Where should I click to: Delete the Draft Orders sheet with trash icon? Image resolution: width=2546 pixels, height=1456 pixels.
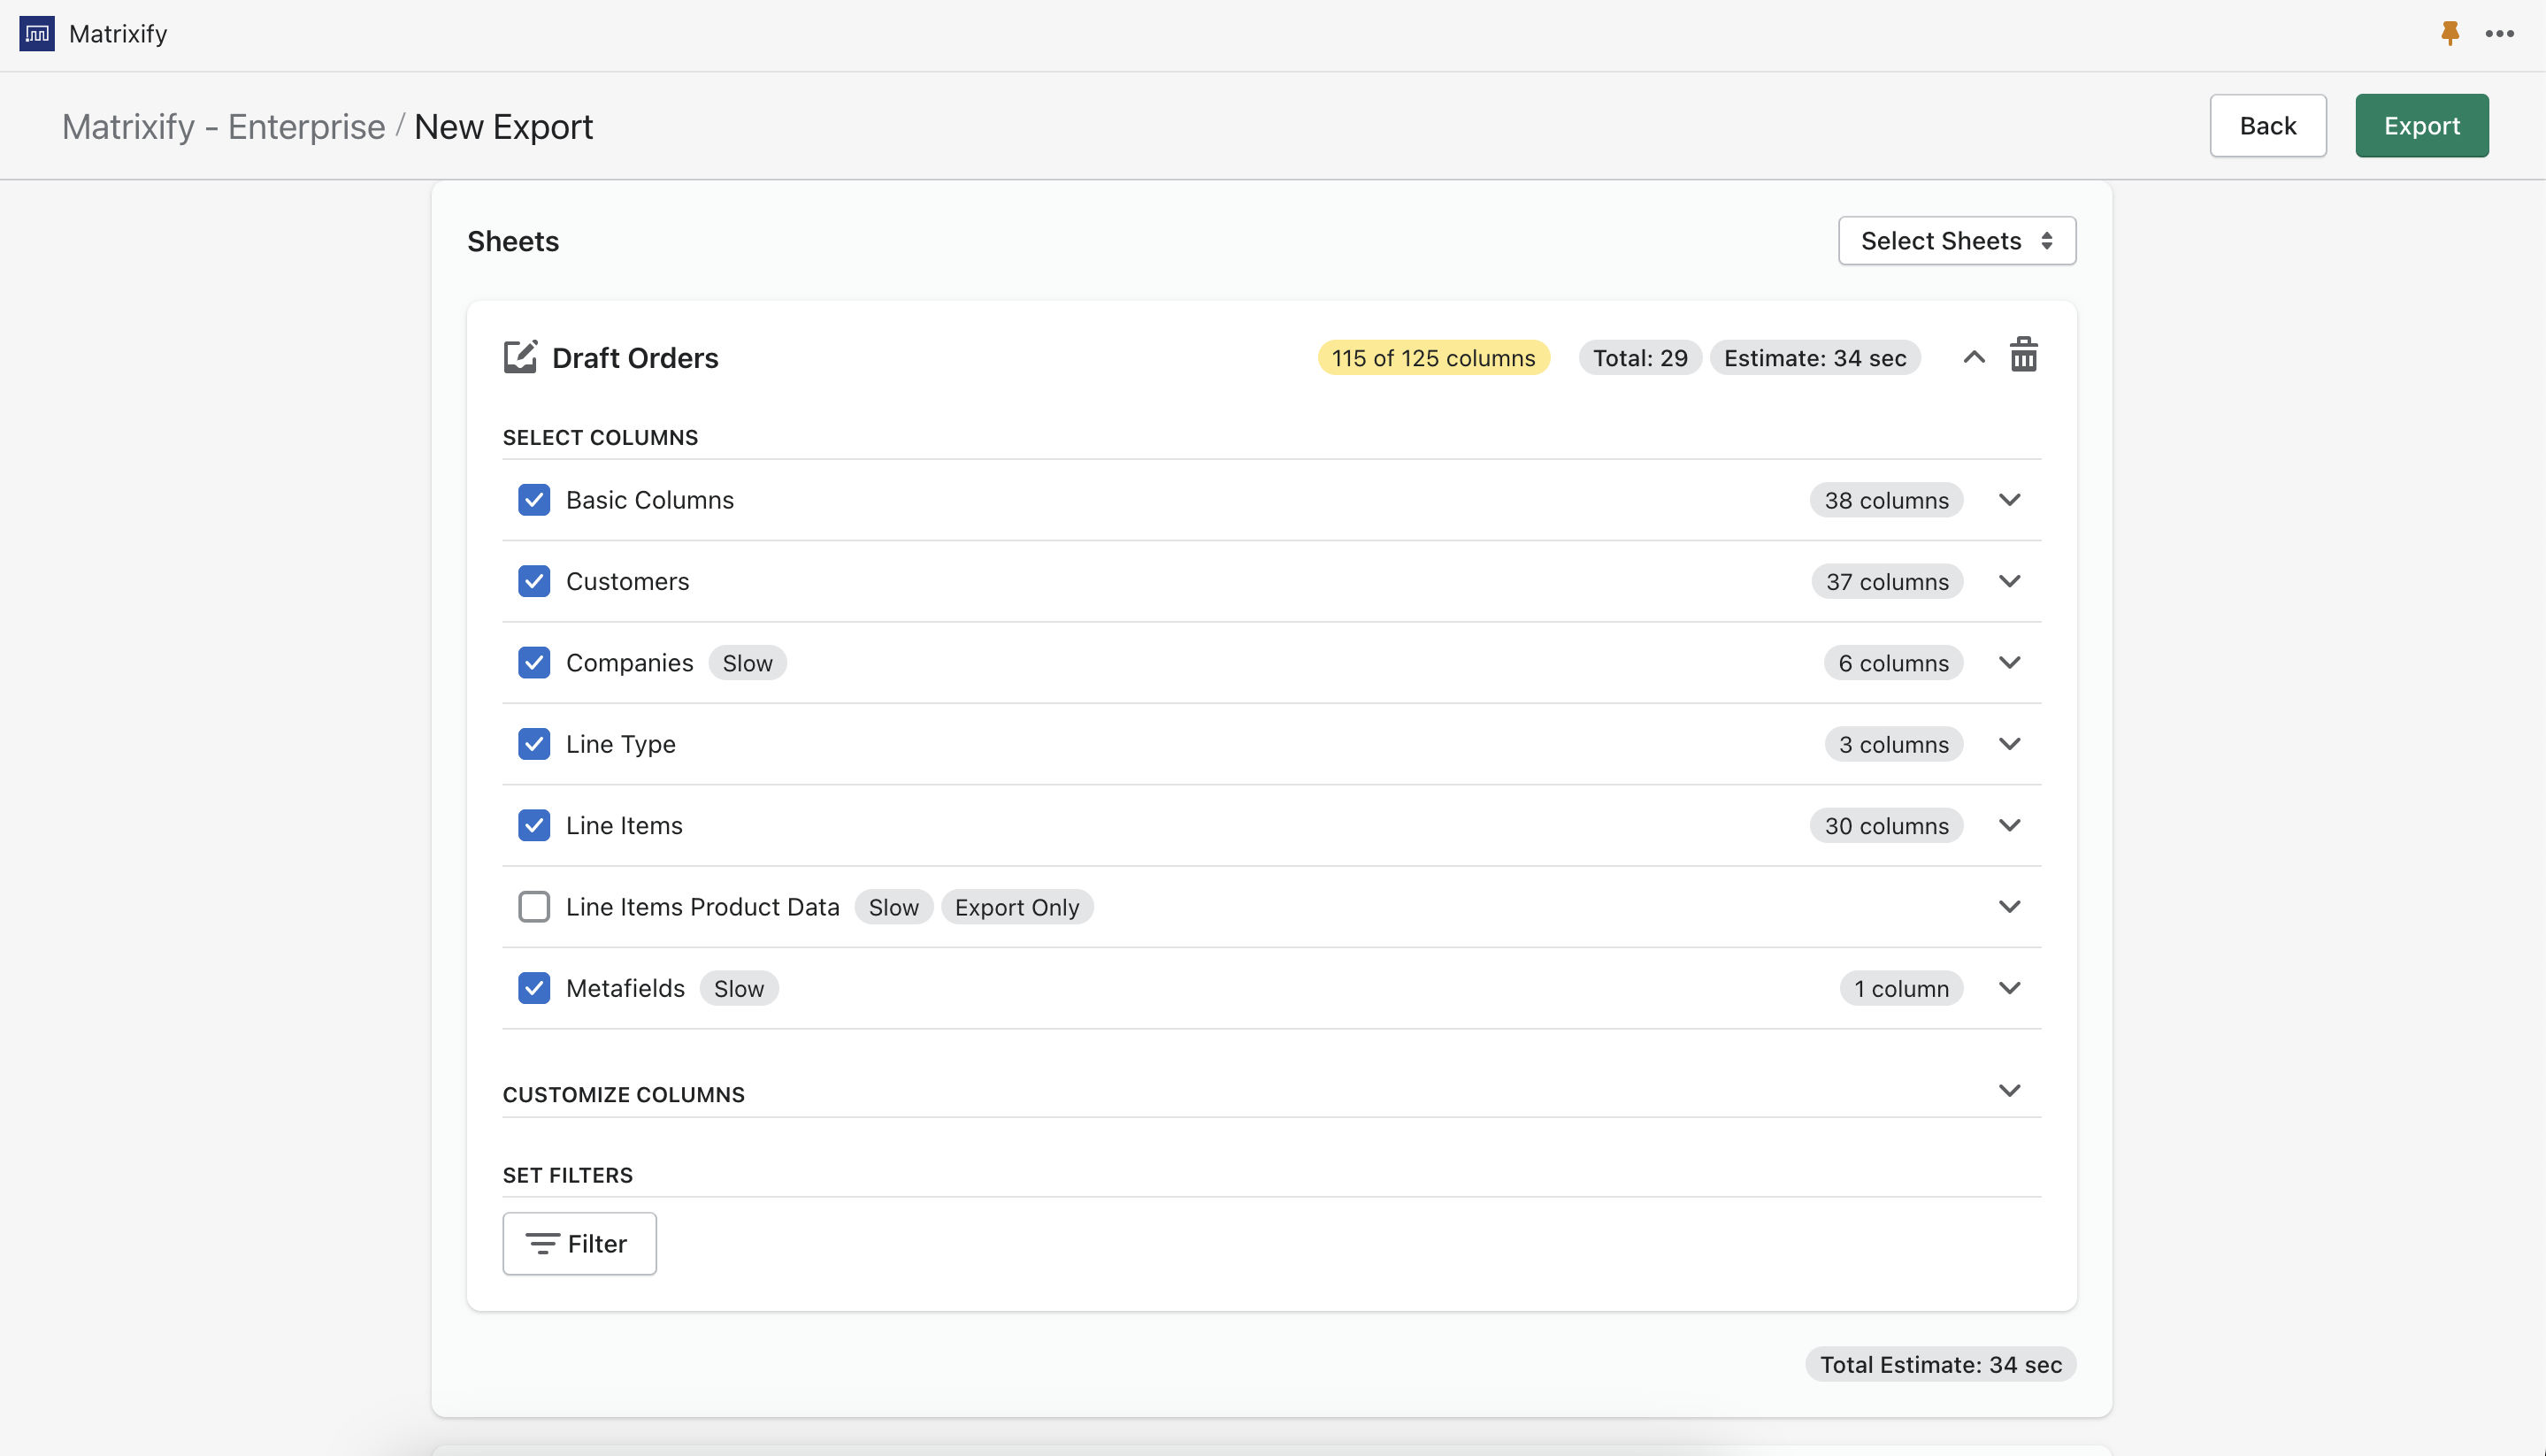(x=2023, y=355)
